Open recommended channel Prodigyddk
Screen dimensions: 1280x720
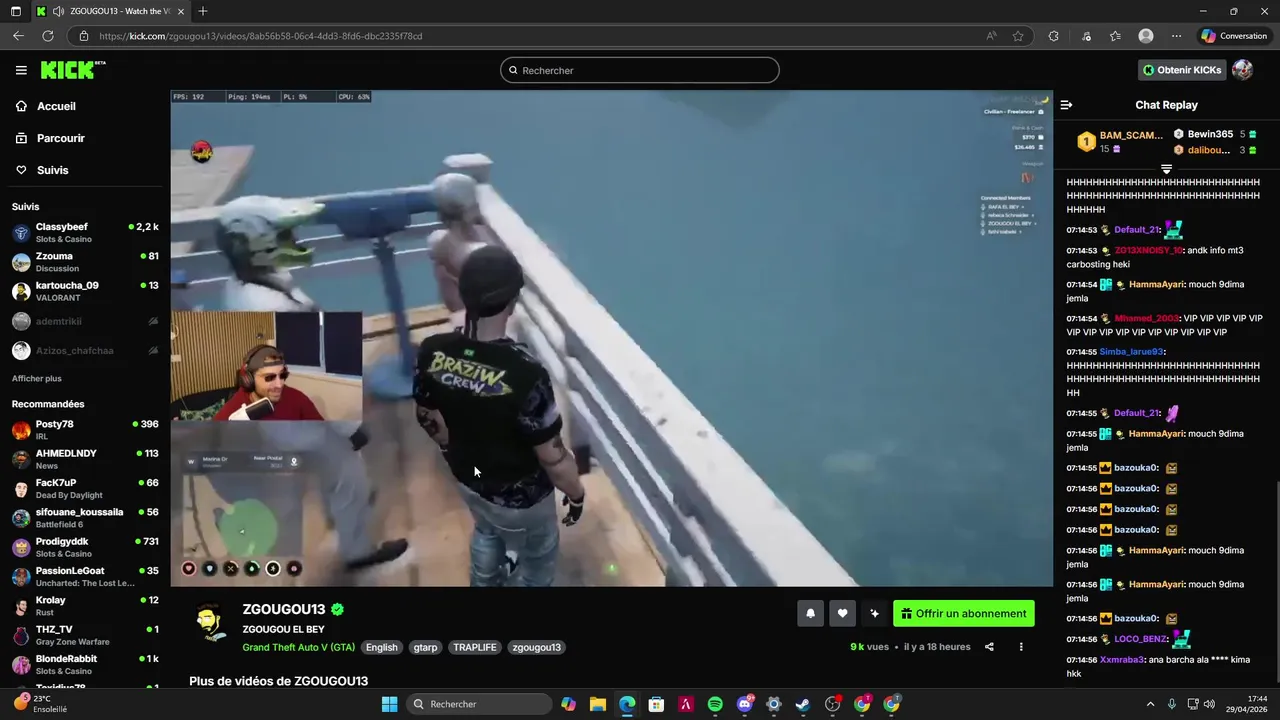85,547
